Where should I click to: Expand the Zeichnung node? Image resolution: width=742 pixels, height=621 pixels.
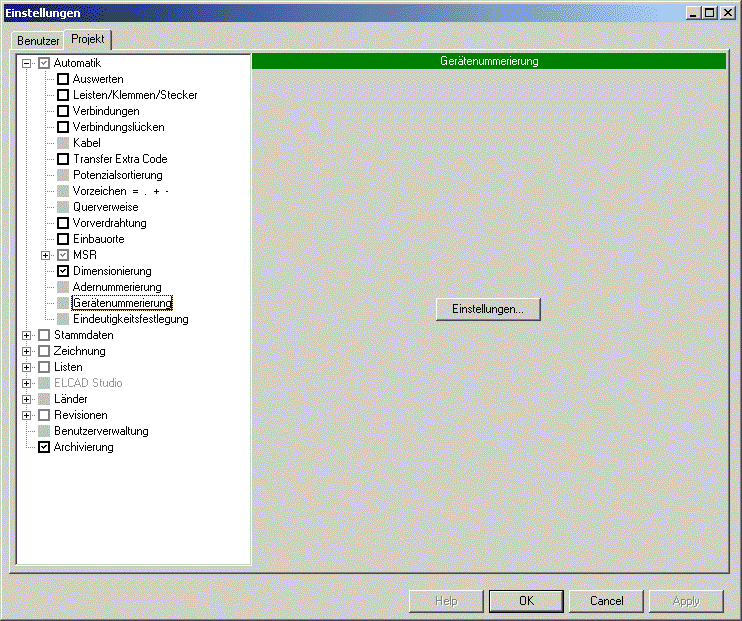(26, 351)
